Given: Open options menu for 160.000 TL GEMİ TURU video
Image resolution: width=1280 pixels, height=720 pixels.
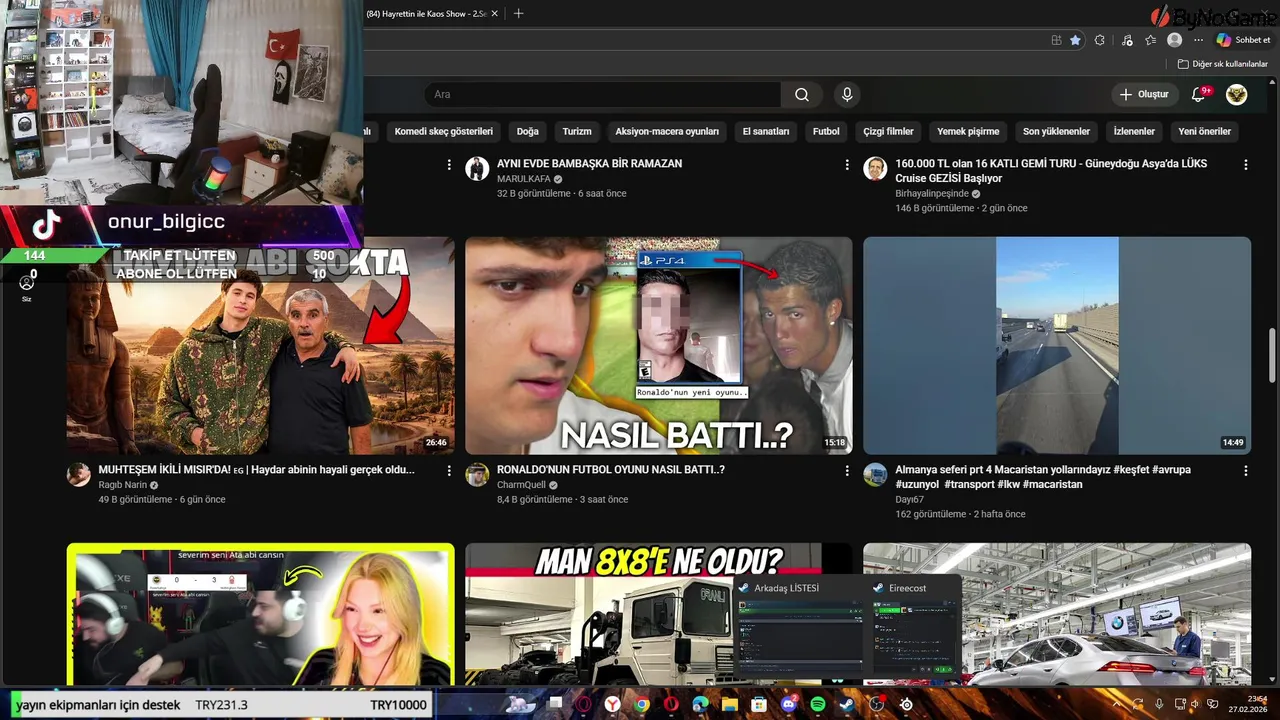Looking at the screenshot, I should pyautogui.click(x=1246, y=165).
